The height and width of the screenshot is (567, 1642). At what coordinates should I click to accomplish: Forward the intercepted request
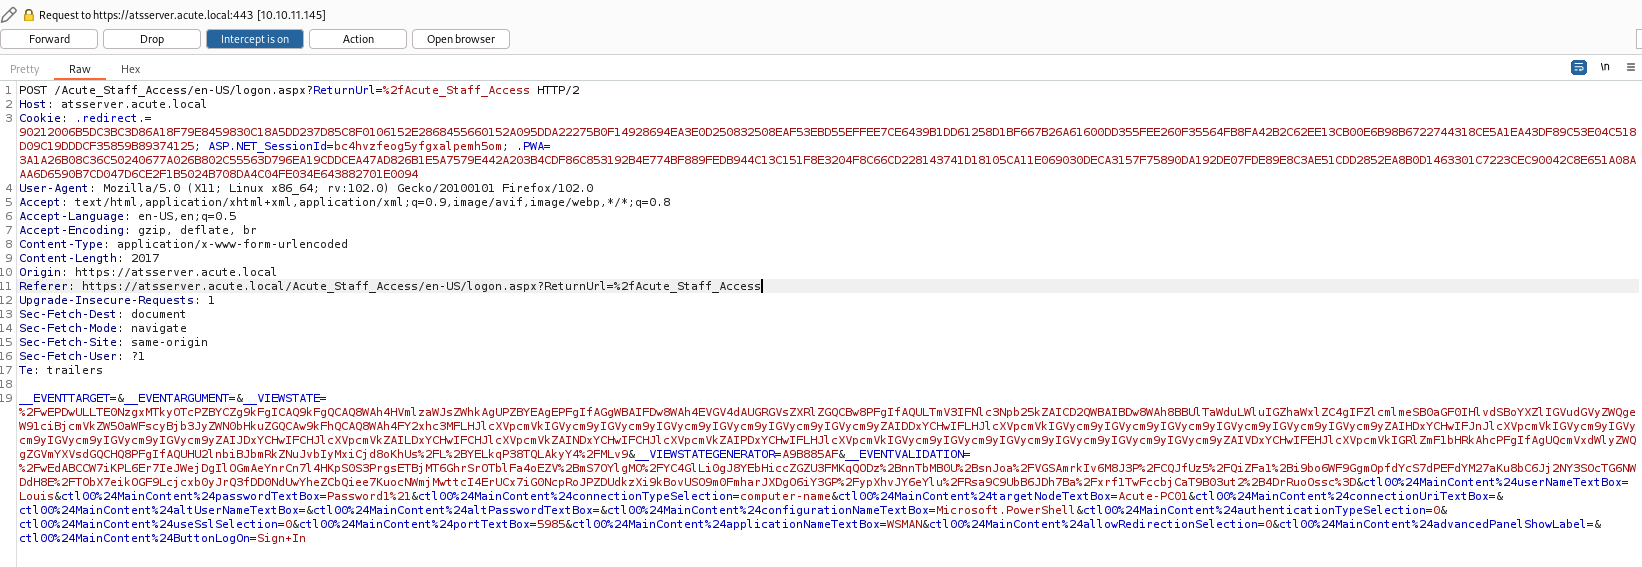49,39
